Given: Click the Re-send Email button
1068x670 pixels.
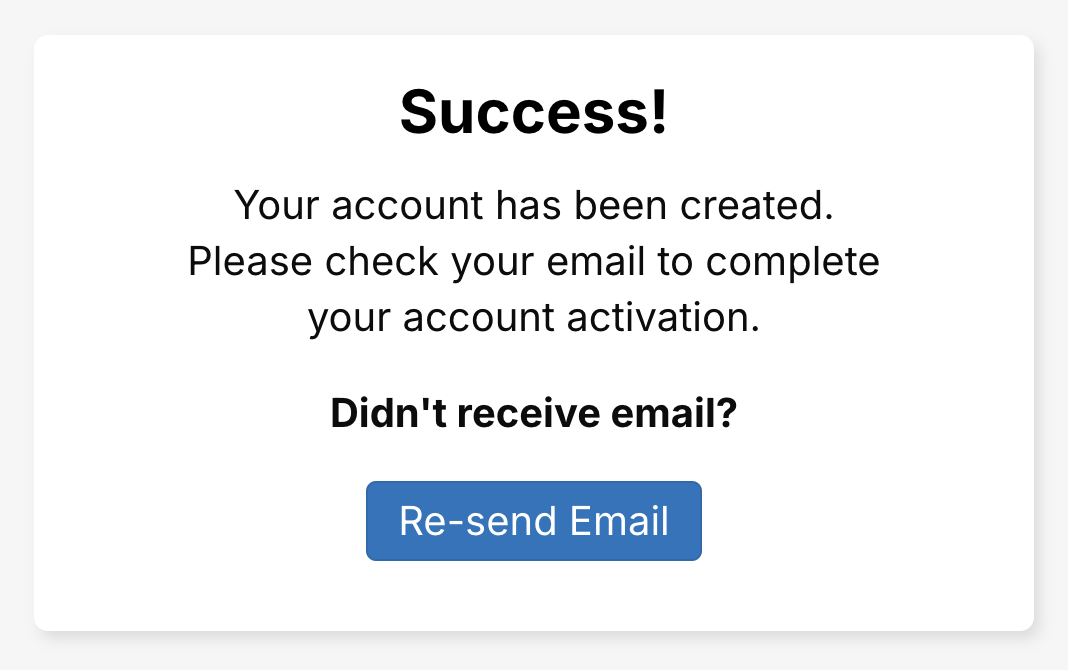Looking at the screenshot, I should 534,521.
